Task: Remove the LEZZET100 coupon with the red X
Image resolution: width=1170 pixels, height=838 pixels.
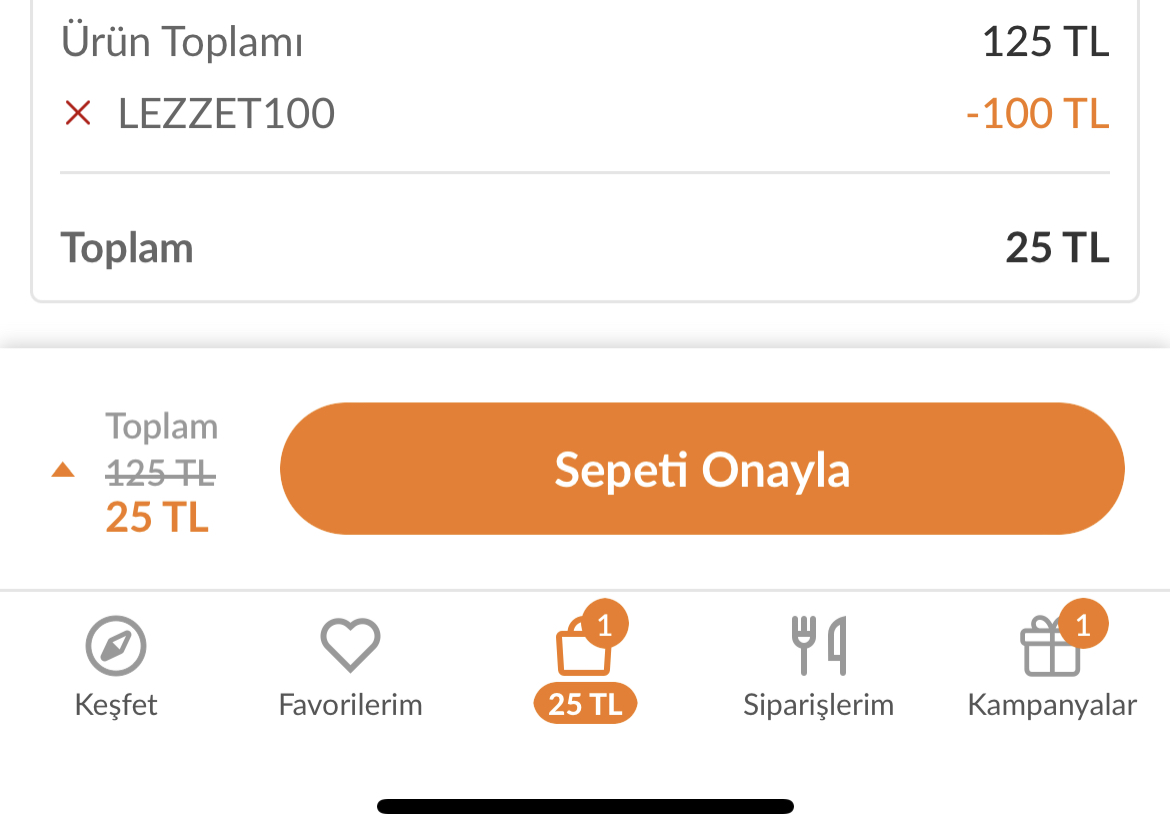Action: click(78, 114)
